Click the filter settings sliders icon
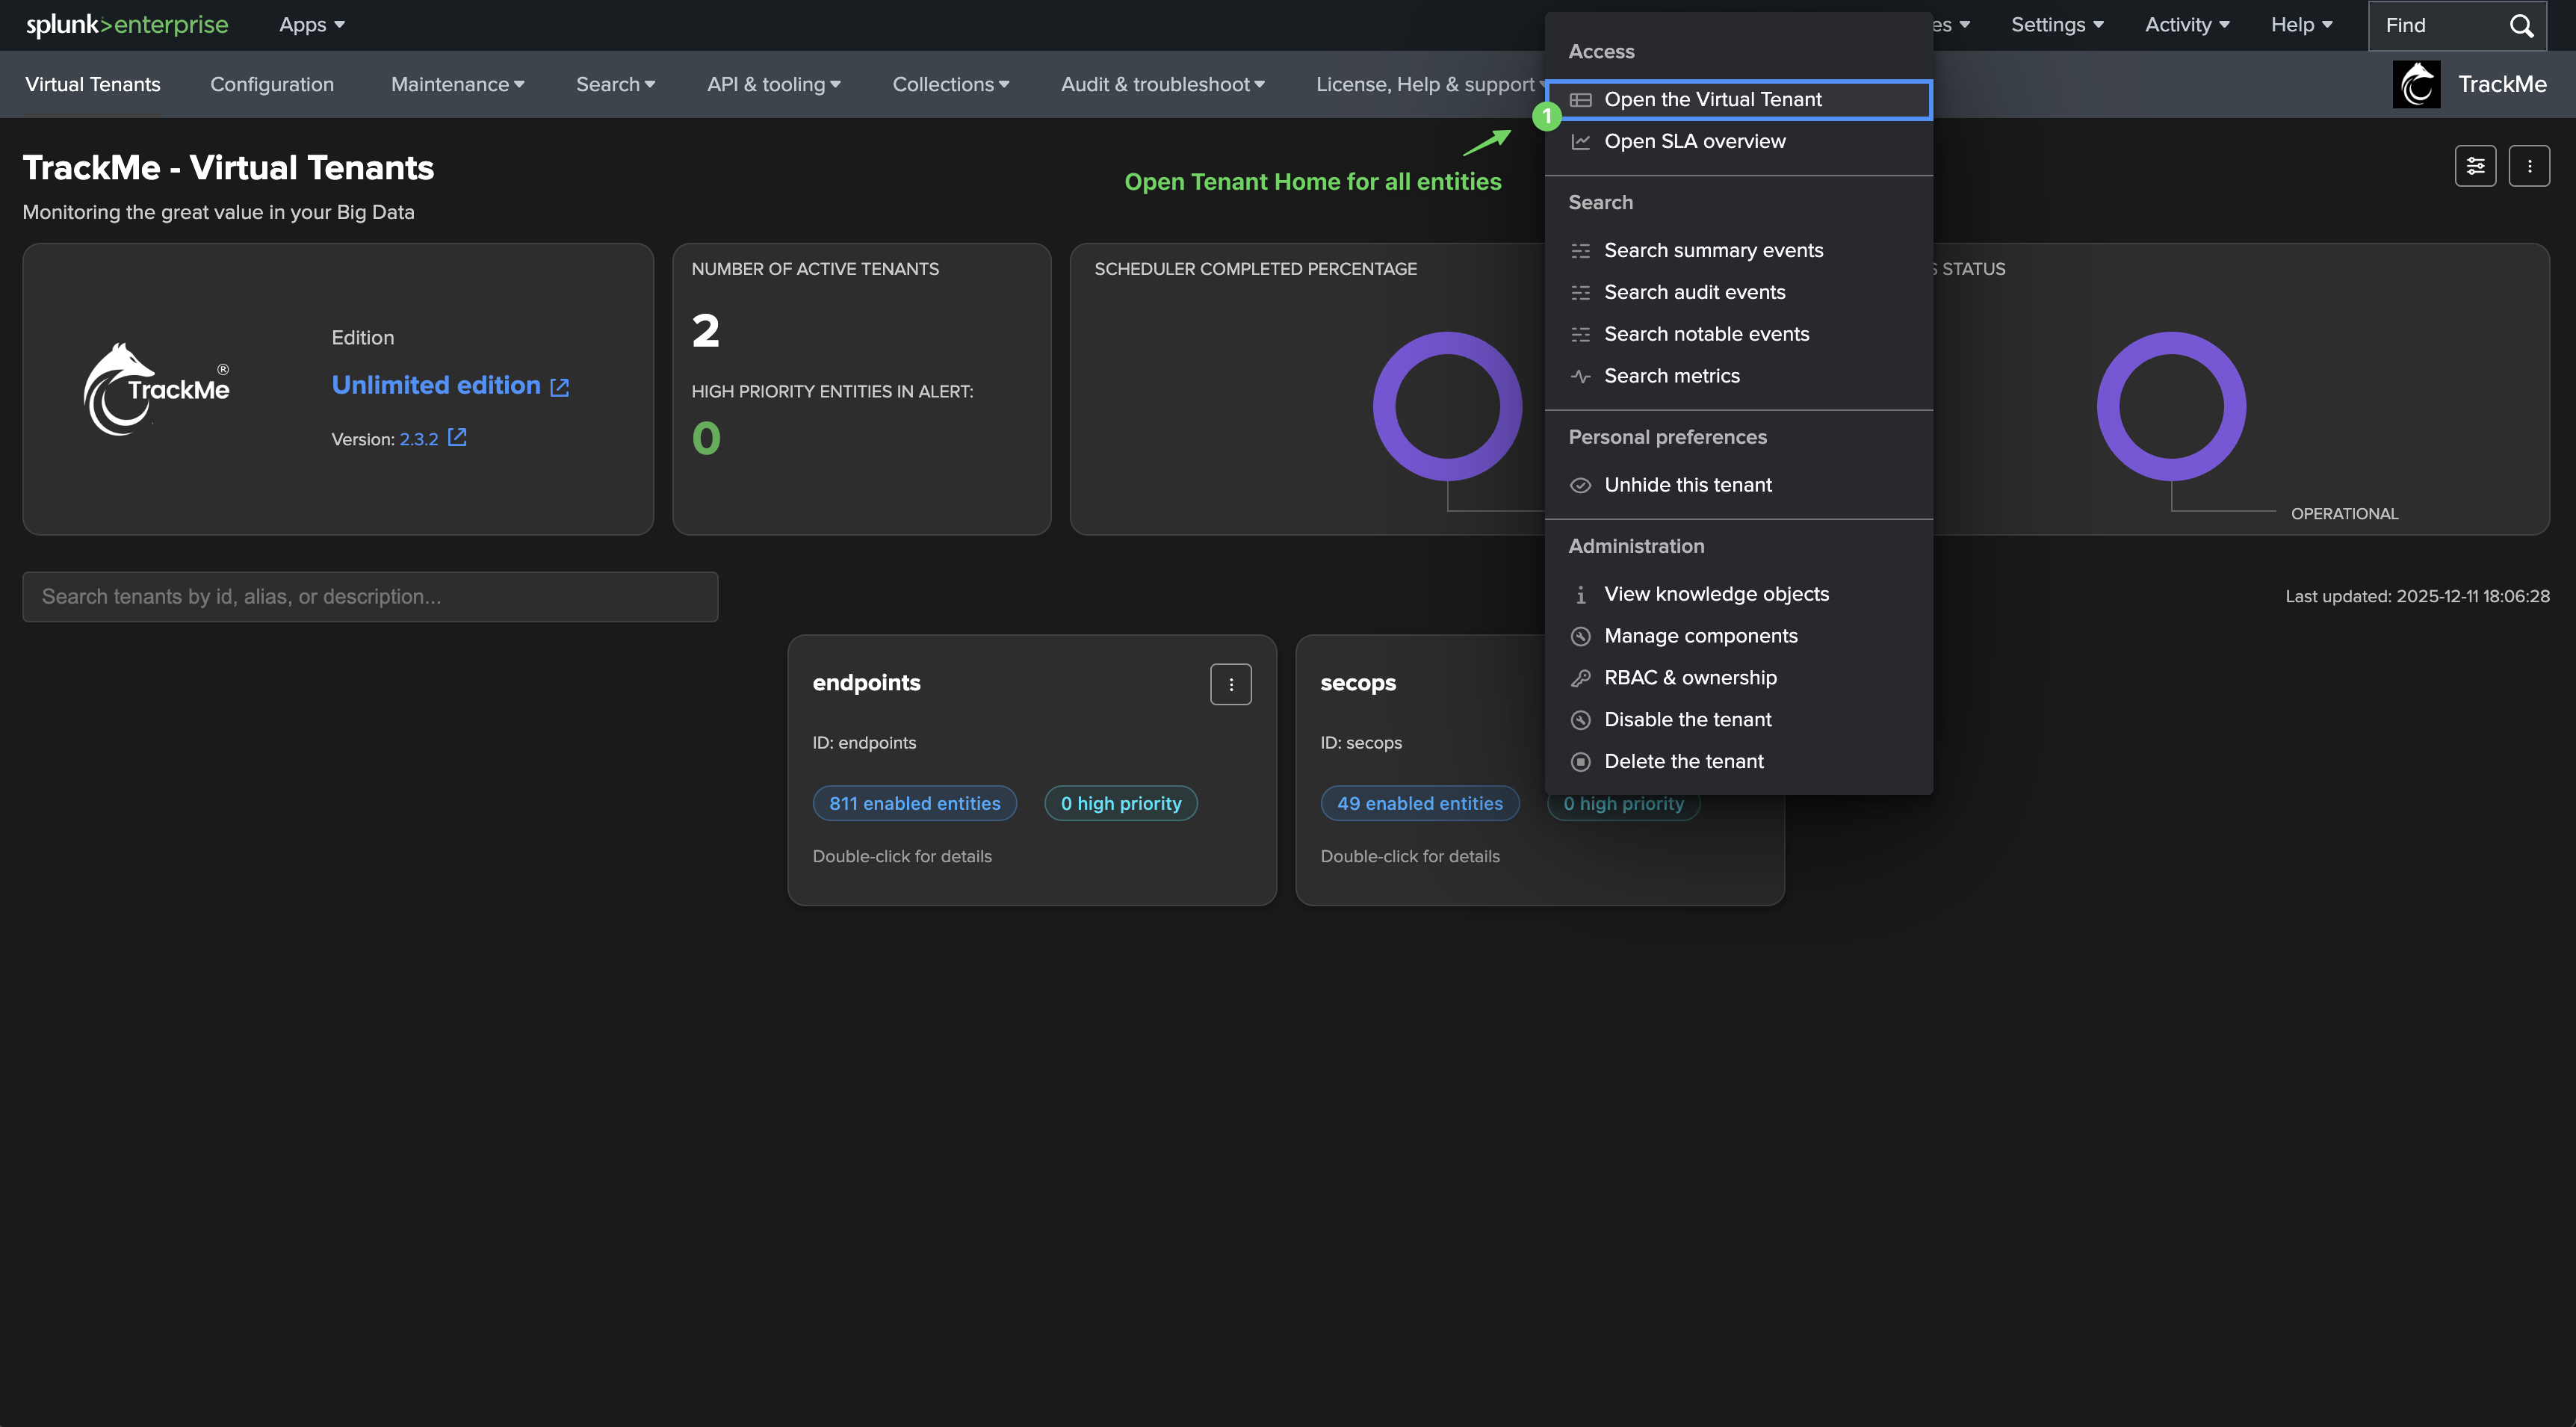 tap(2475, 166)
